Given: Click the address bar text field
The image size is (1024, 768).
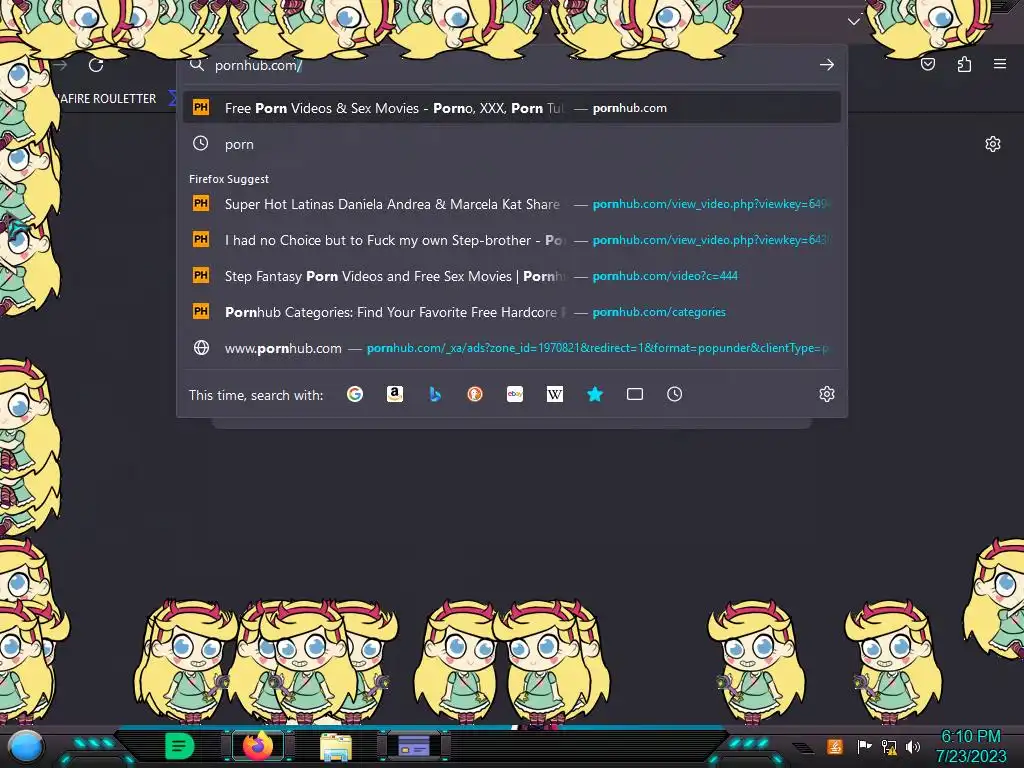Looking at the screenshot, I should pos(513,65).
